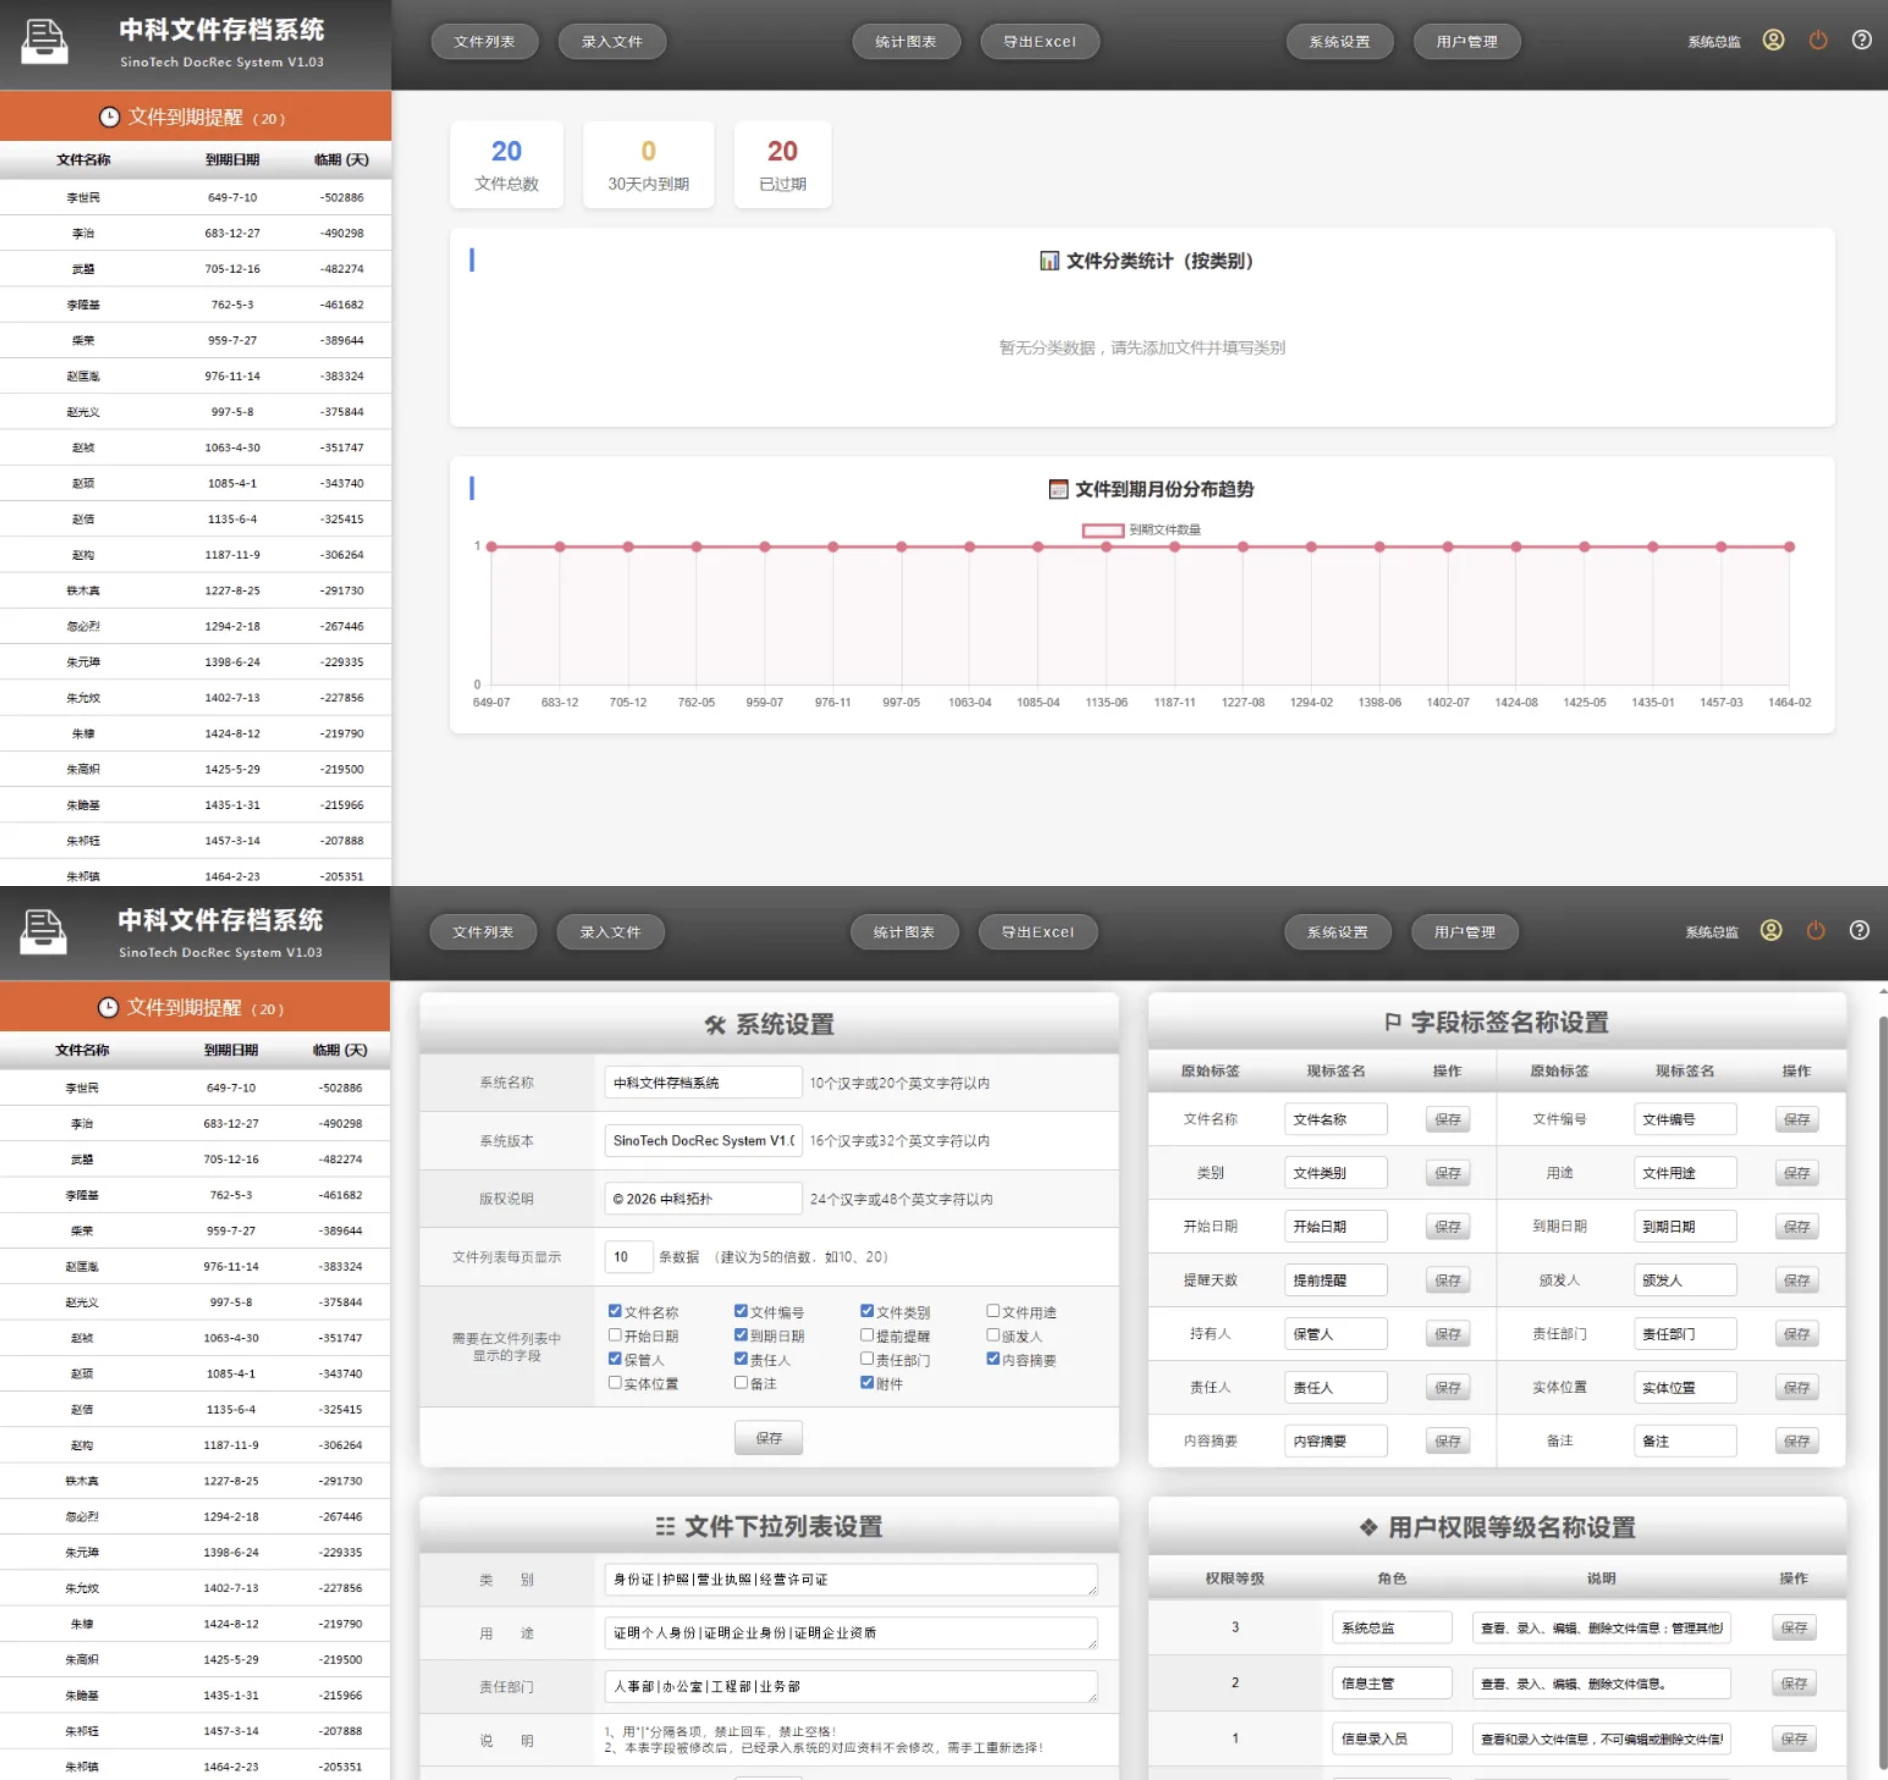Click the clock icon beside 文件到期提醒 in the statistics-chart view
Screen dimensions: 1888x1780
[x=109, y=117]
